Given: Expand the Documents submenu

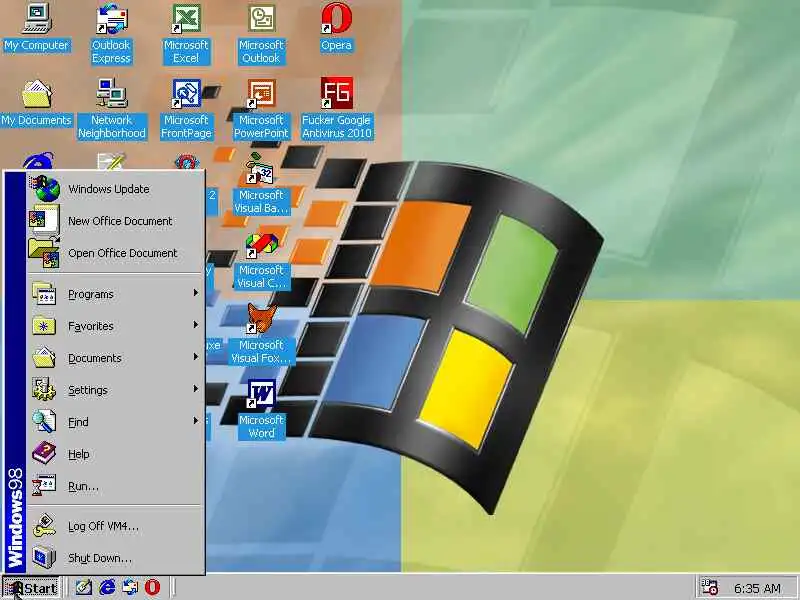Looking at the screenshot, I should (116, 358).
